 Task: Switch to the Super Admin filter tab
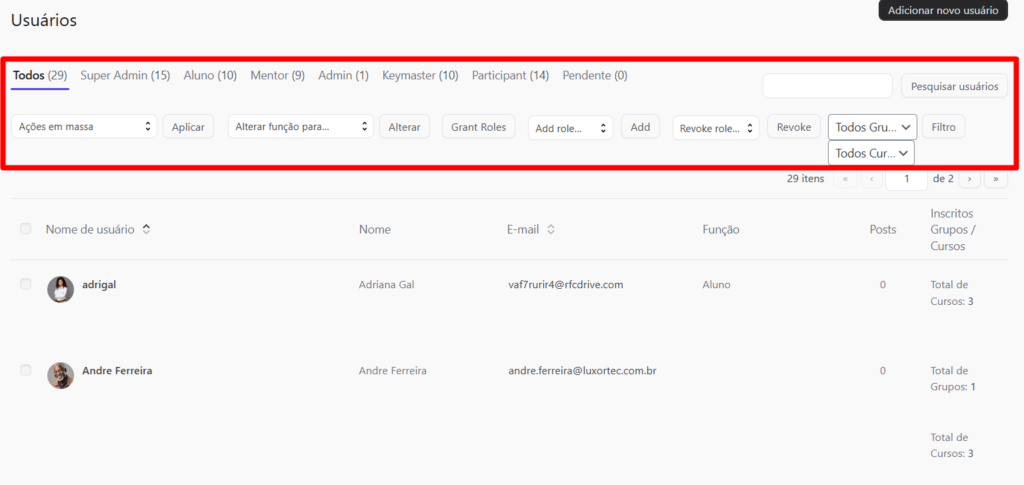point(125,75)
